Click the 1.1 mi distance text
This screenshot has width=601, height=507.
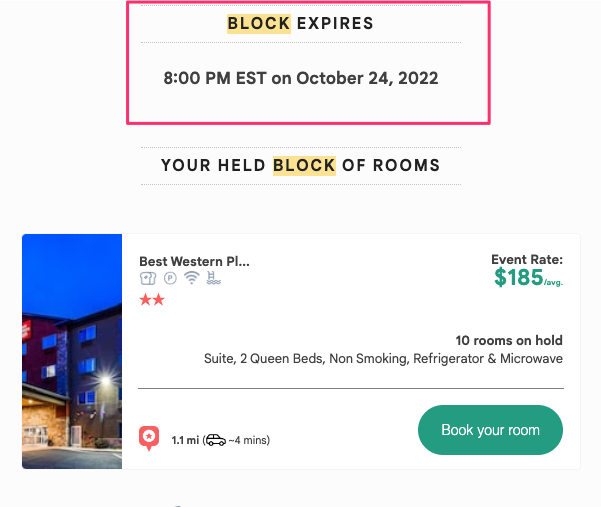(x=185, y=440)
